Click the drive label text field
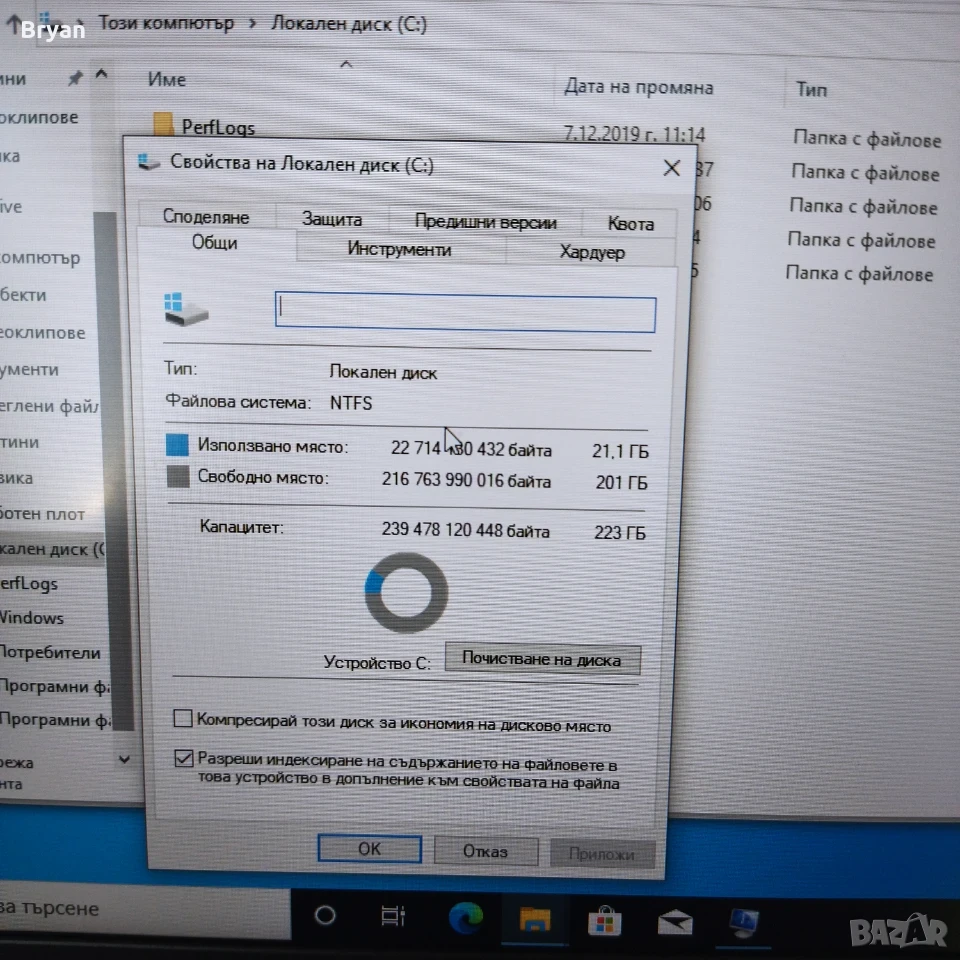960x960 pixels. point(465,313)
